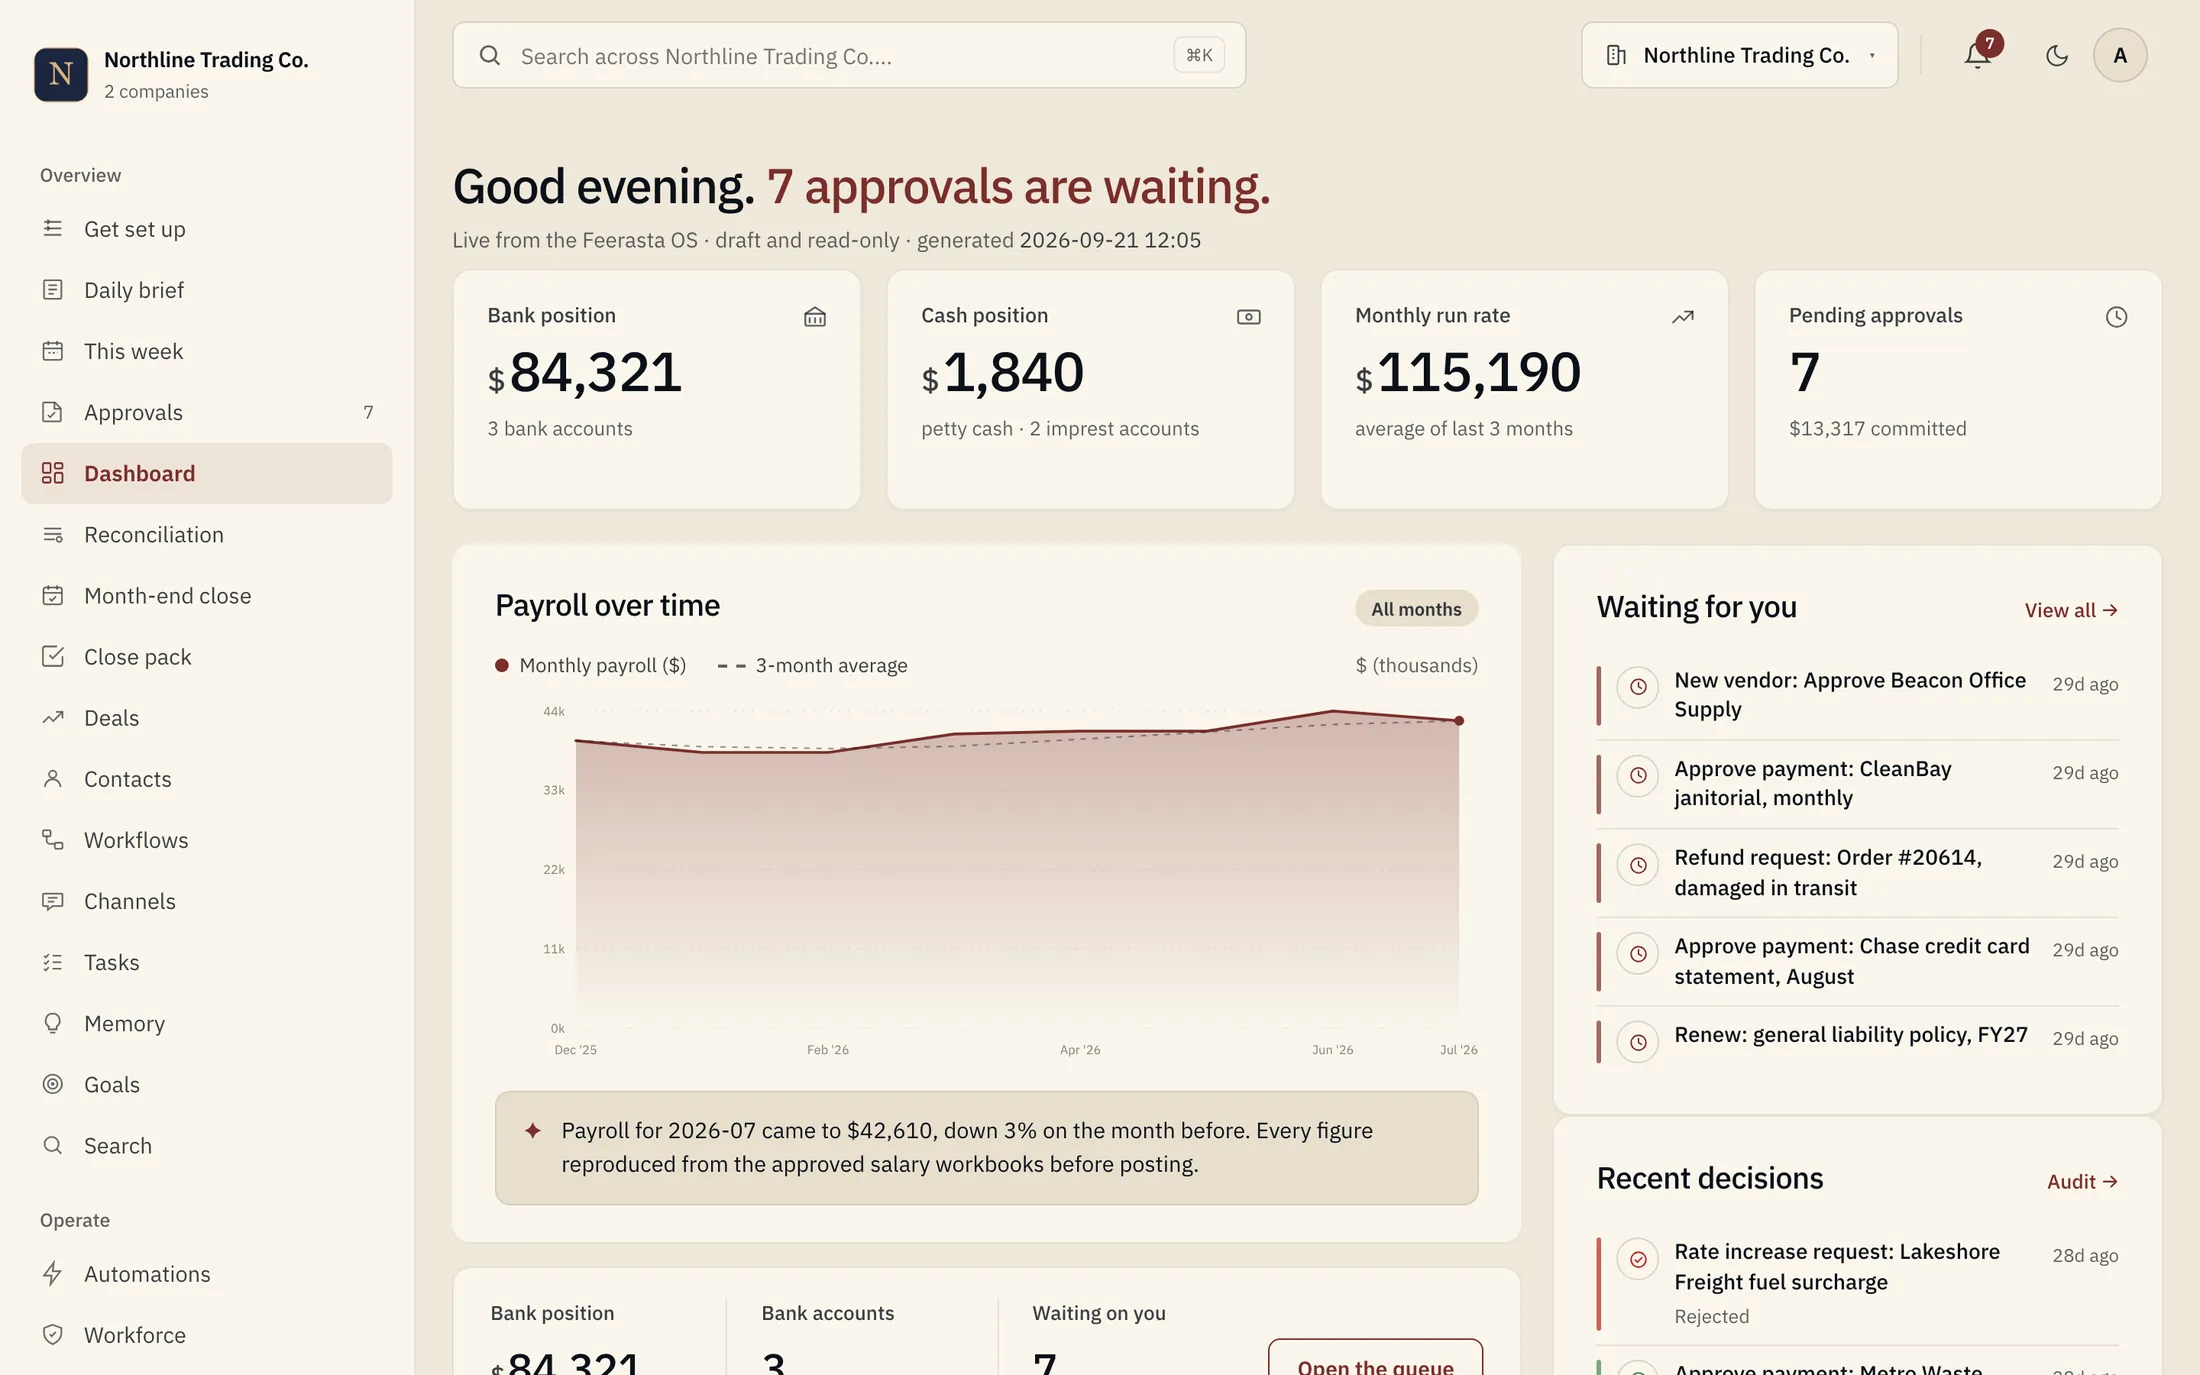Open the user avatar menu
Image resolution: width=2200 pixels, height=1375 pixels.
pos(2119,55)
